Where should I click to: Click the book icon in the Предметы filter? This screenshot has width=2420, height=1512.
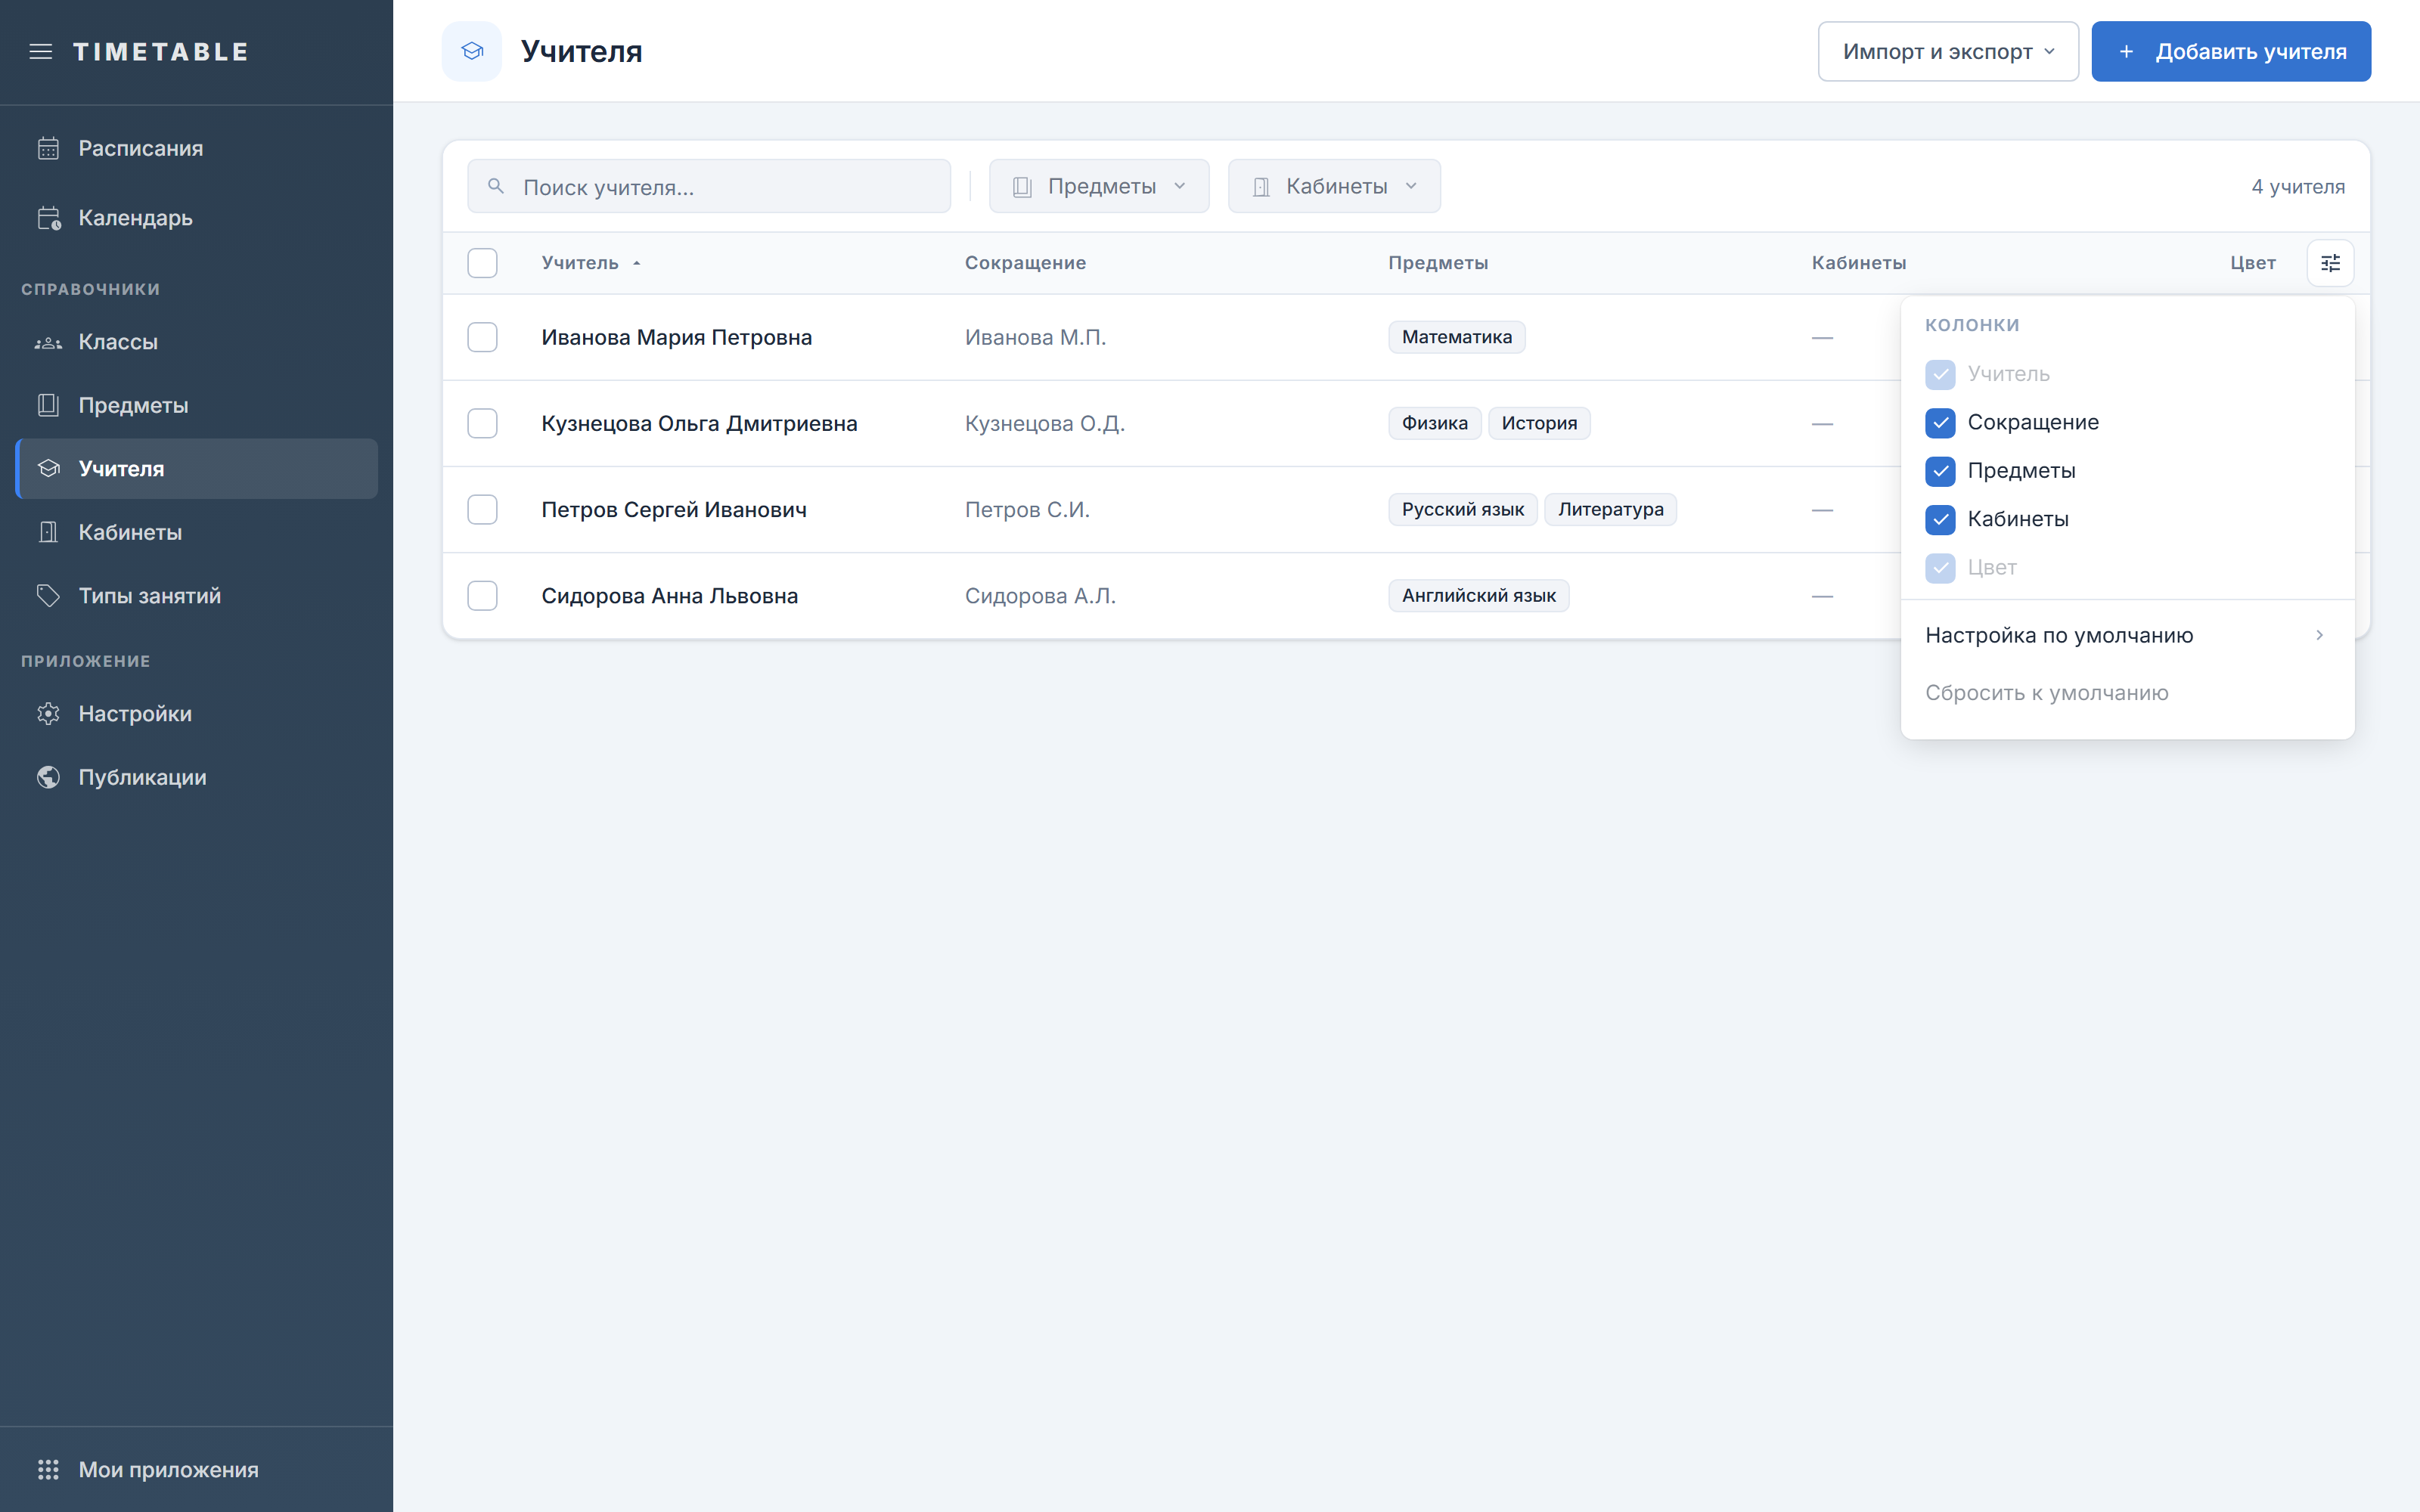(1022, 187)
